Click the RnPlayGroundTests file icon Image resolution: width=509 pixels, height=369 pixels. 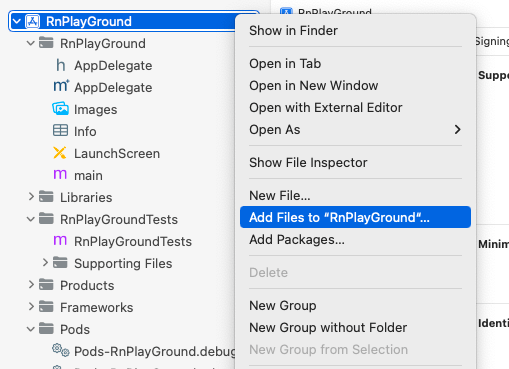click(60, 240)
